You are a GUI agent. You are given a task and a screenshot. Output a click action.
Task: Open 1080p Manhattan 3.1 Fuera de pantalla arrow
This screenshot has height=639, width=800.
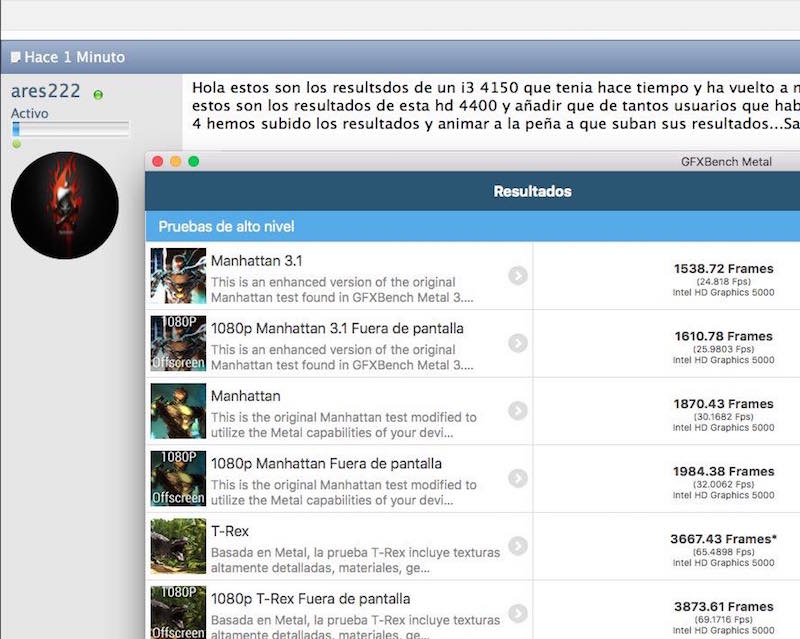[518, 343]
